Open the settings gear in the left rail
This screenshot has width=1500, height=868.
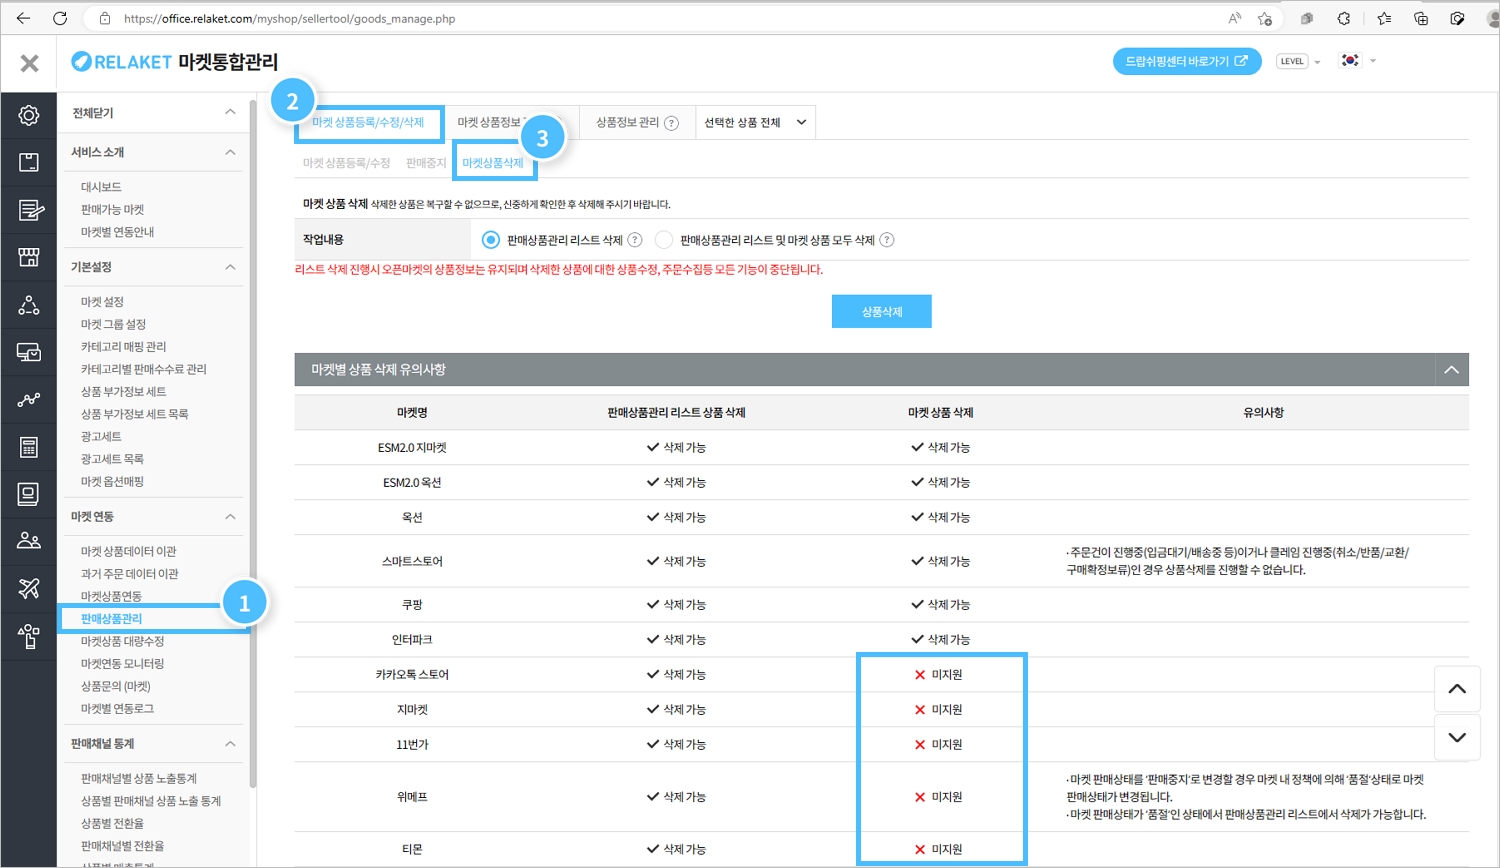pyautogui.click(x=29, y=115)
